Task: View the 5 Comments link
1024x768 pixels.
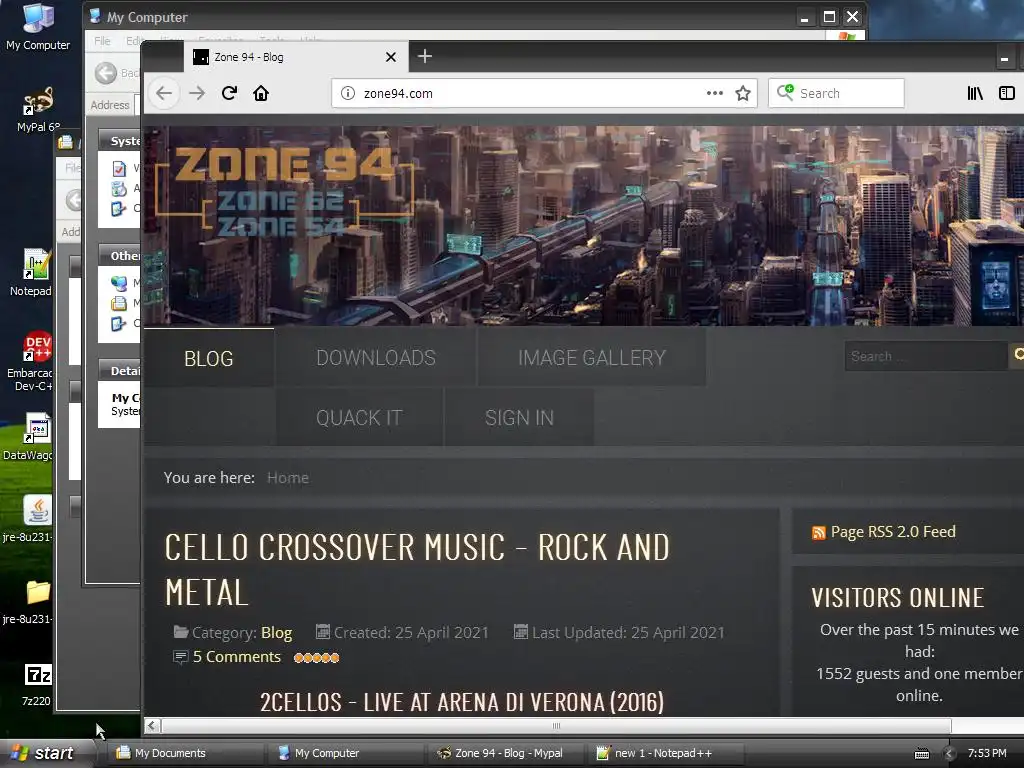Action: pyautogui.click(x=236, y=657)
